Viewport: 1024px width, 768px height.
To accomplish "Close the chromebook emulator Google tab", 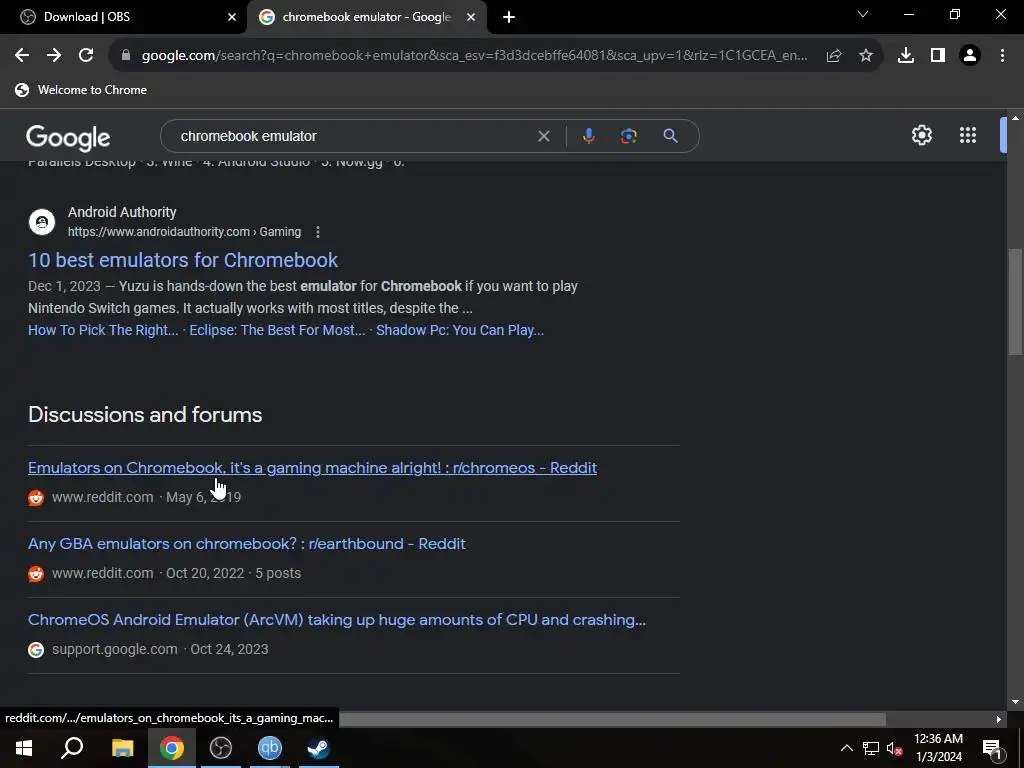I will (471, 17).
